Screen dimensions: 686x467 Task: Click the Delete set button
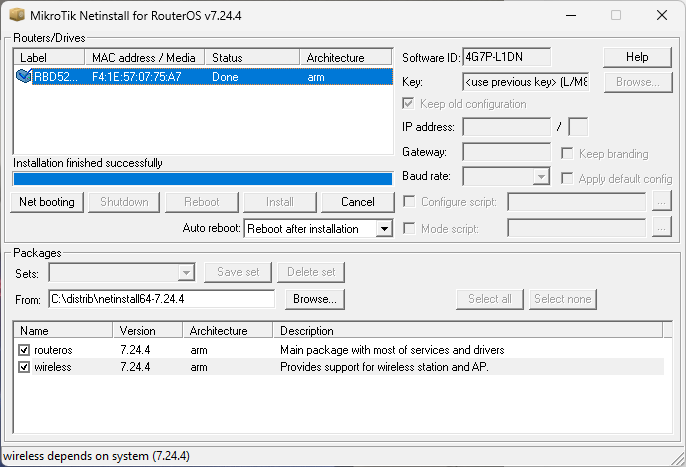pos(311,272)
